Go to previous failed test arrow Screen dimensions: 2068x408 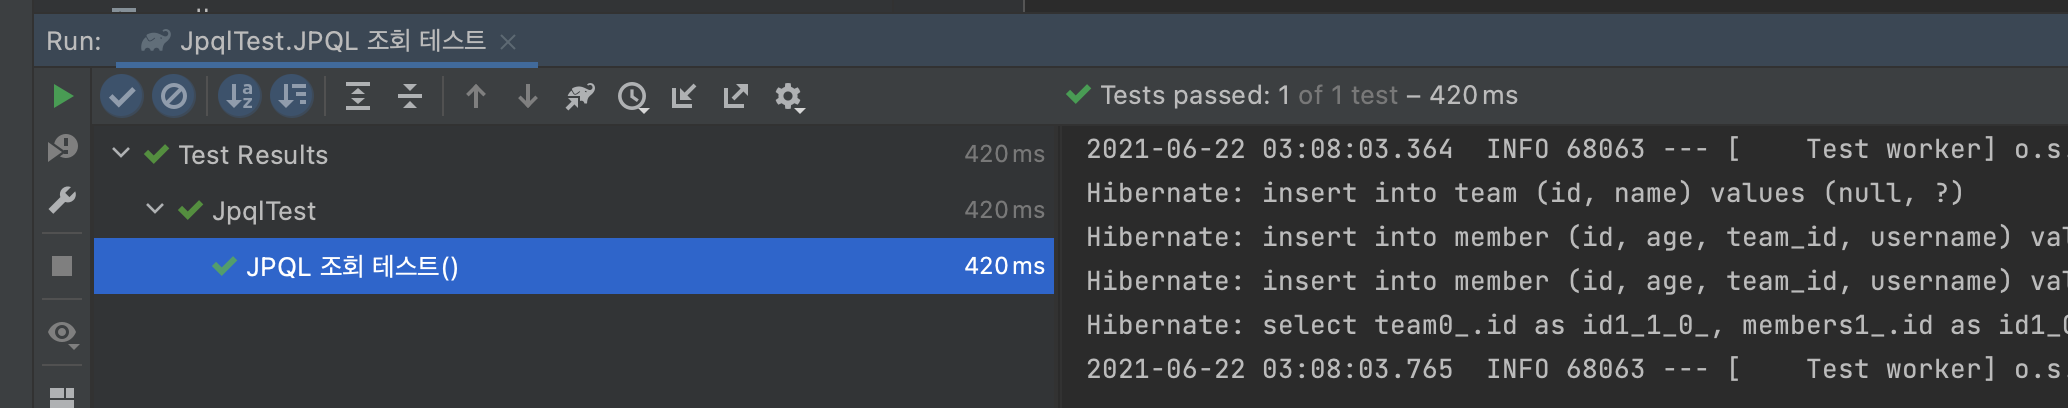click(476, 96)
